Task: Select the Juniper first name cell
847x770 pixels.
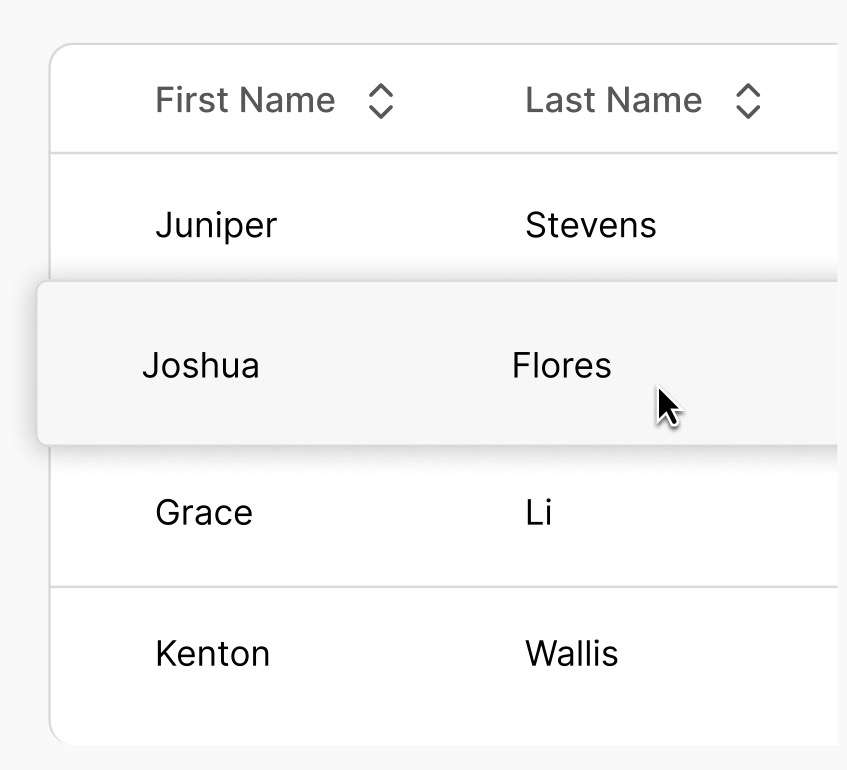Action: [216, 225]
